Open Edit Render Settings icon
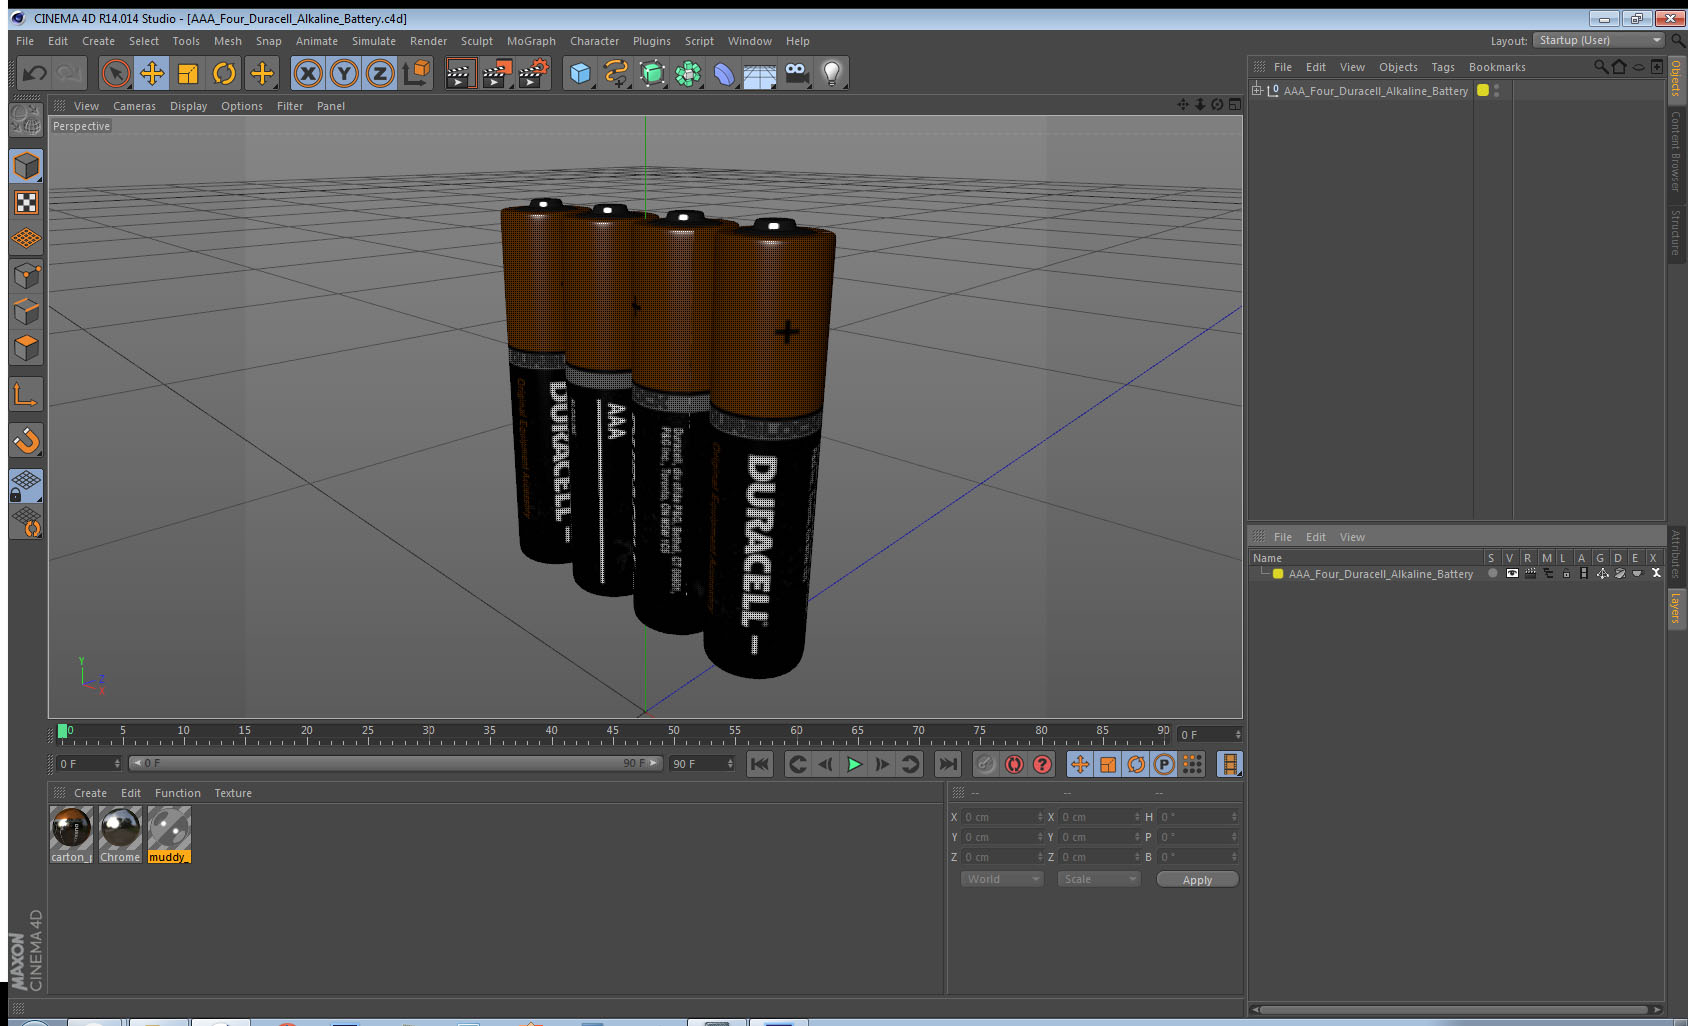Viewport: 1688px width, 1026px height. pyautogui.click(x=533, y=73)
